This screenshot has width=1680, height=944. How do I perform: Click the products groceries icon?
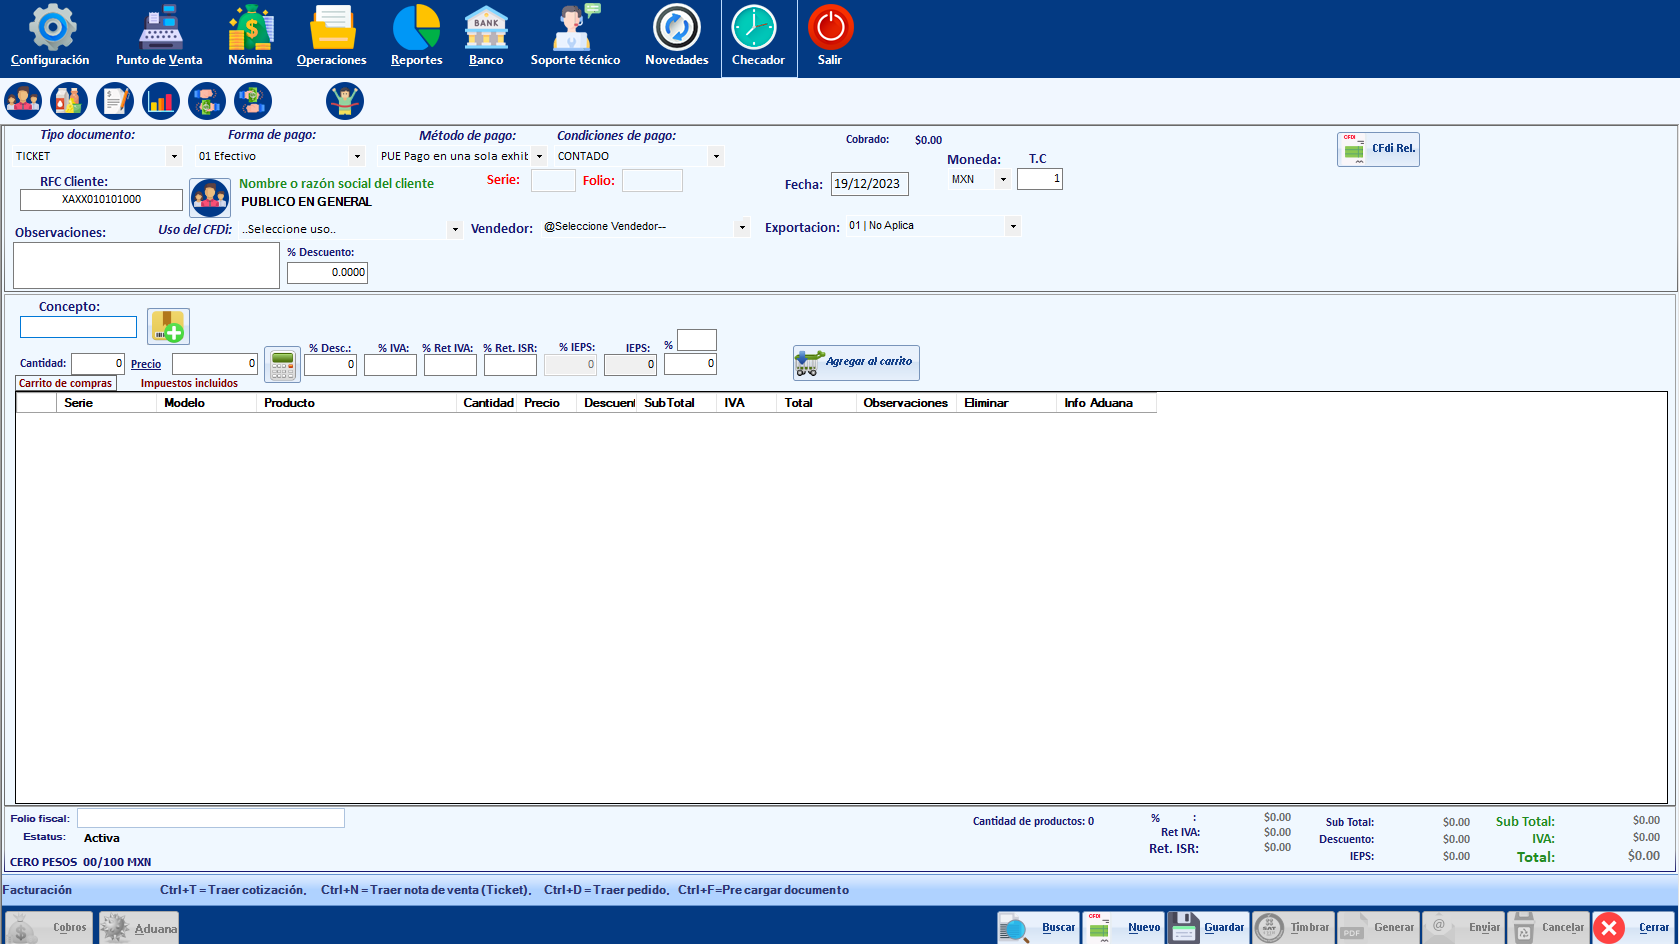[x=69, y=101]
